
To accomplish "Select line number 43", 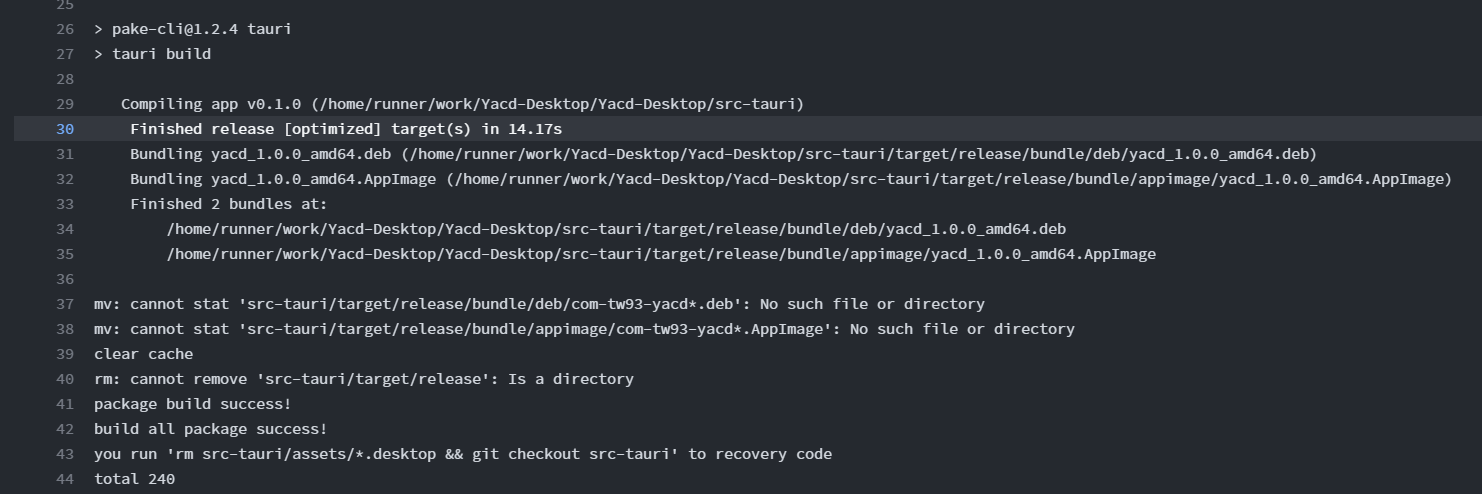I will [x=65, y=454].
